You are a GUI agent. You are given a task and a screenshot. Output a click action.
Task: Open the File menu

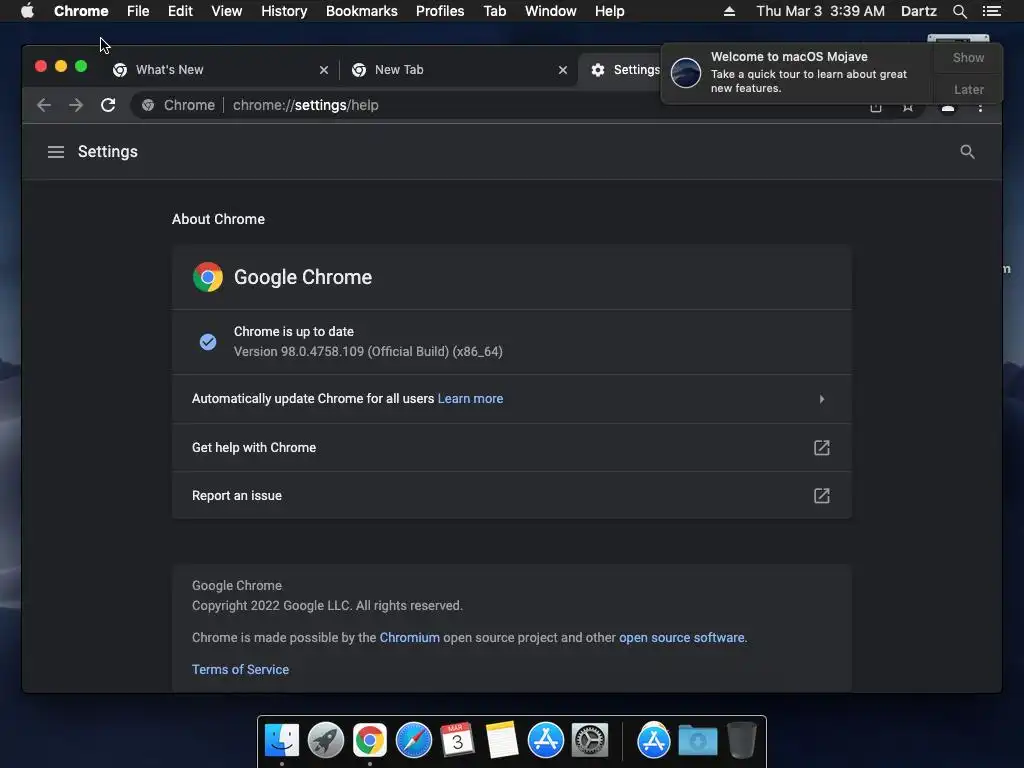138,11
